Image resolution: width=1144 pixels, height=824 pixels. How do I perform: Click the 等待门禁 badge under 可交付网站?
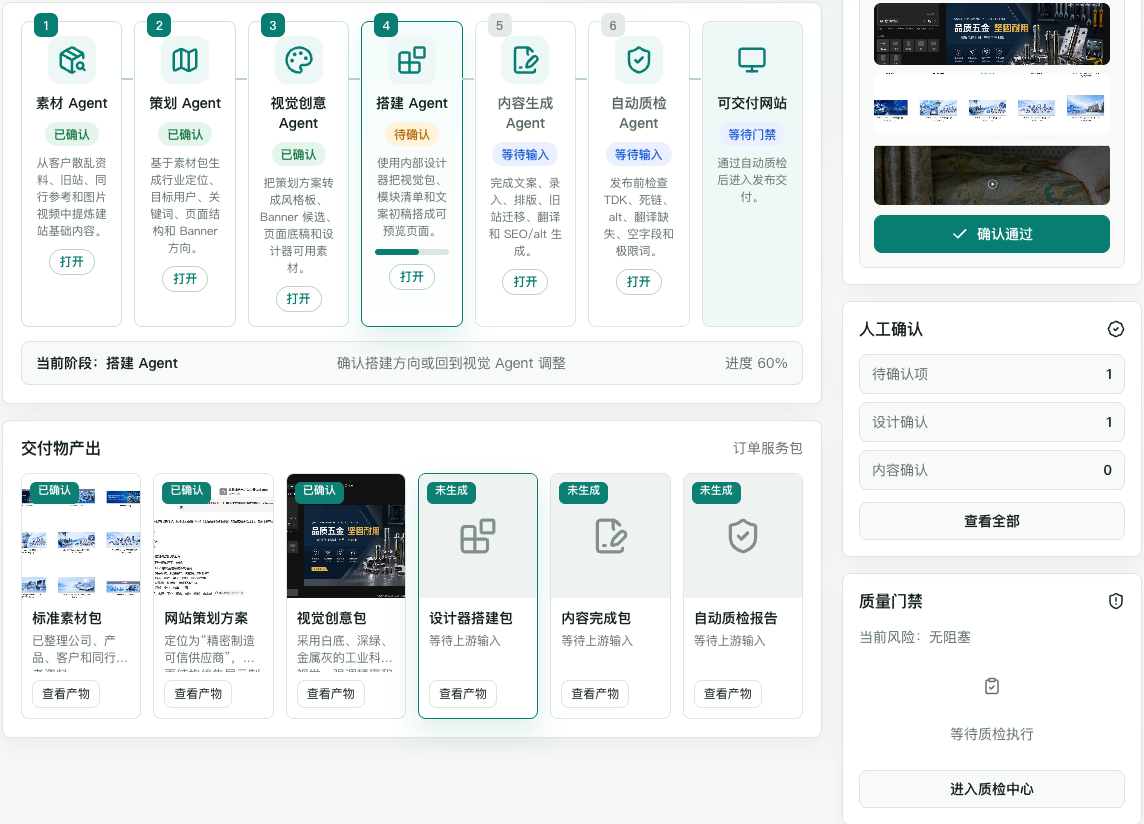click(752, 134)
